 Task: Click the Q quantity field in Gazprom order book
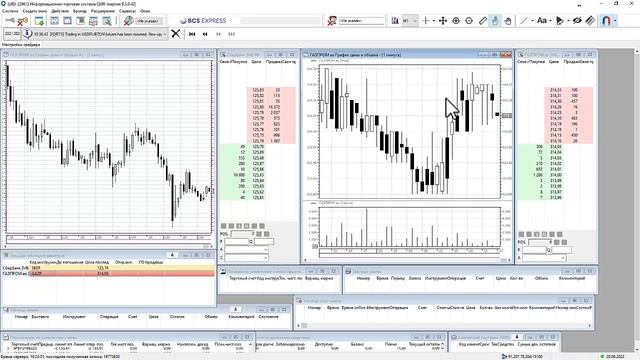coord(561,250)
